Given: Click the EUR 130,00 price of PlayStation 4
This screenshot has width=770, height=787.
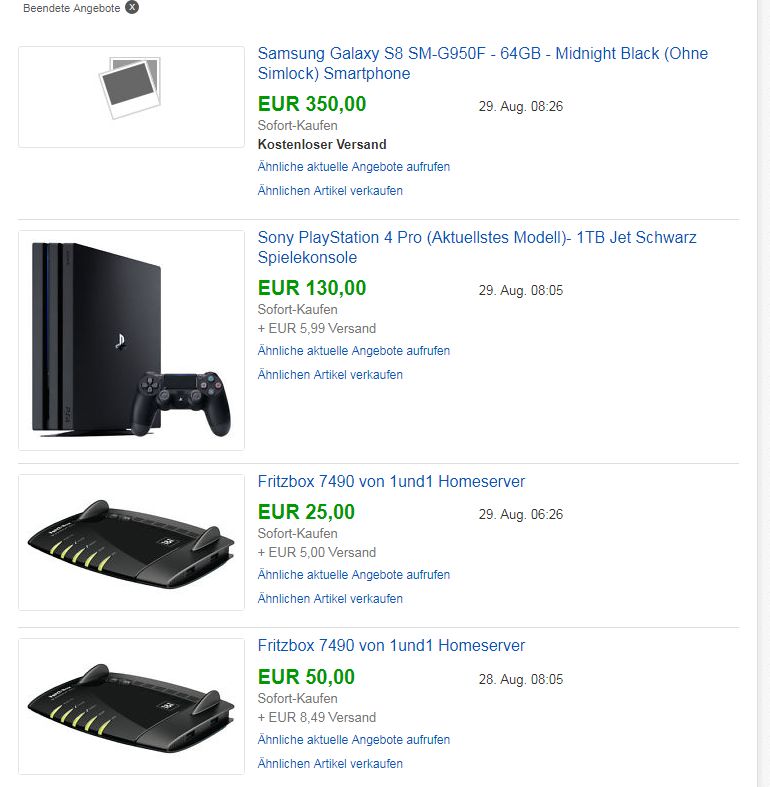Looking at the screenshot, I should click(312, 288).
